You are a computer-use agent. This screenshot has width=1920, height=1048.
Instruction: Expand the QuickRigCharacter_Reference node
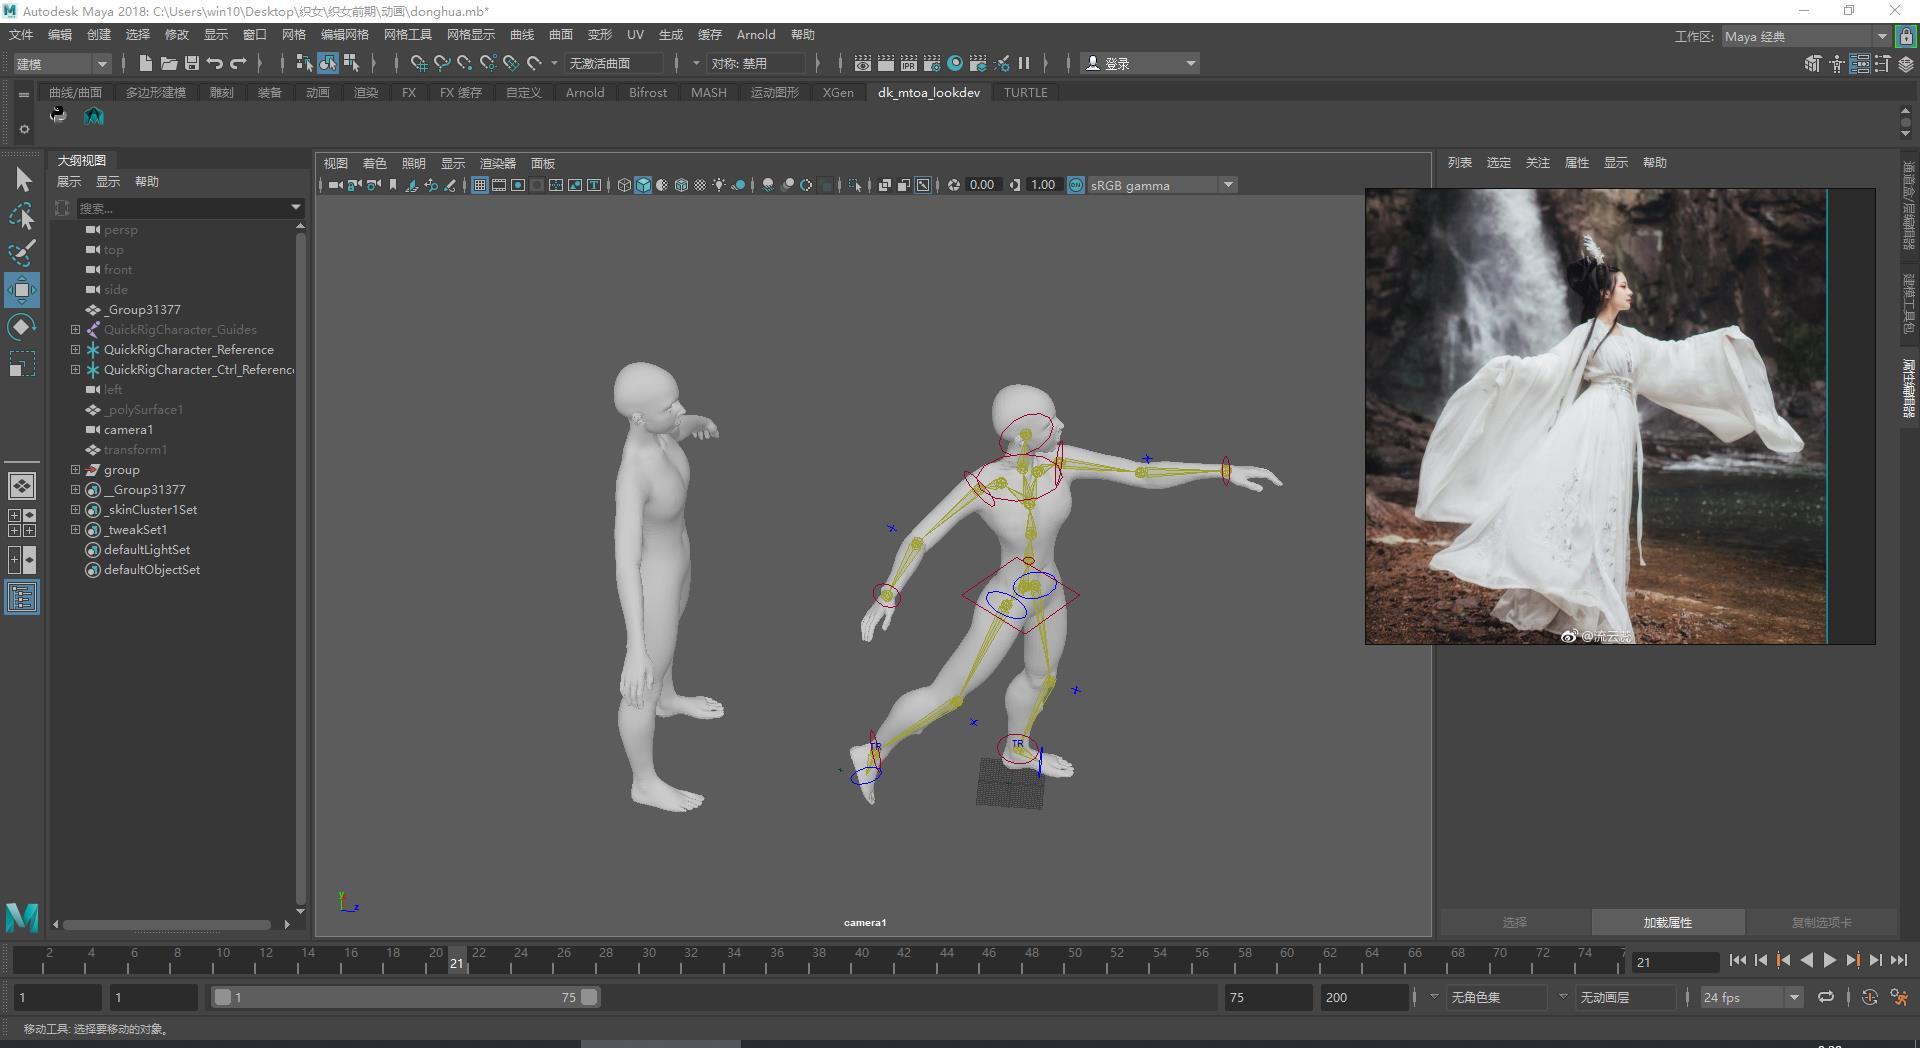pos(75,350)
